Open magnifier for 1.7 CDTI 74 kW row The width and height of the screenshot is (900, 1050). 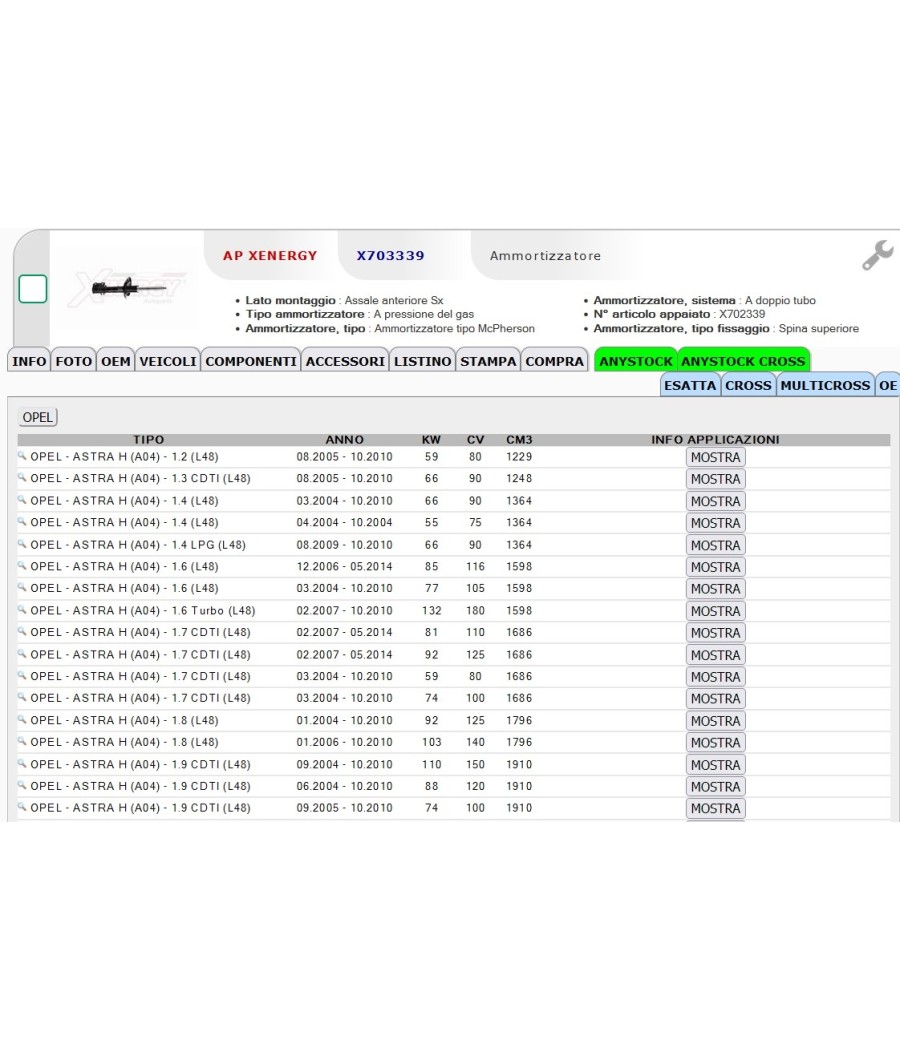pyautogui.click(x=22, y=697)
